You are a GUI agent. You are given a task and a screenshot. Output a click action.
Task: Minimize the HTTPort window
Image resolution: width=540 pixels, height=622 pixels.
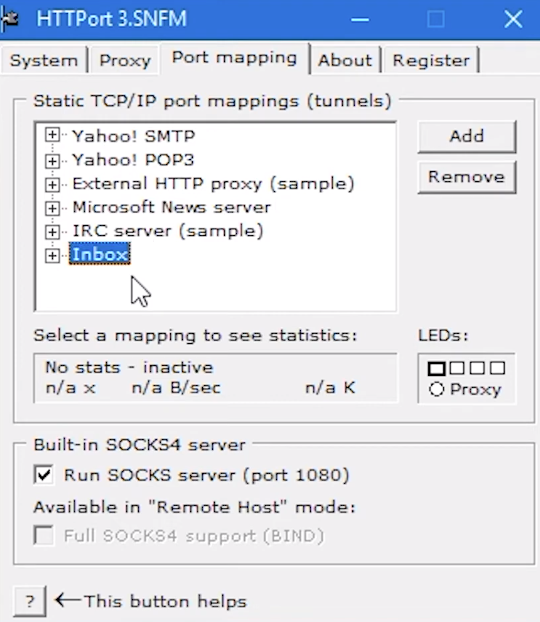coord(360,19)
